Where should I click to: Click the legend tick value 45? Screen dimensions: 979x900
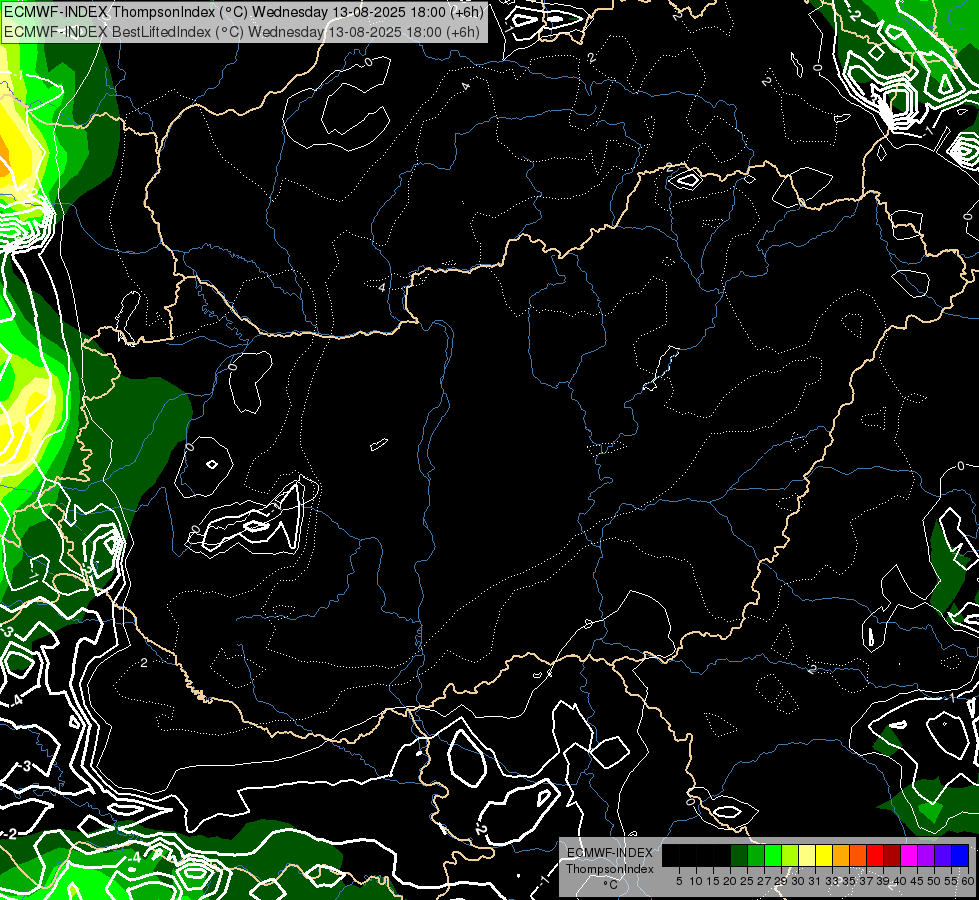pos(915,881)
